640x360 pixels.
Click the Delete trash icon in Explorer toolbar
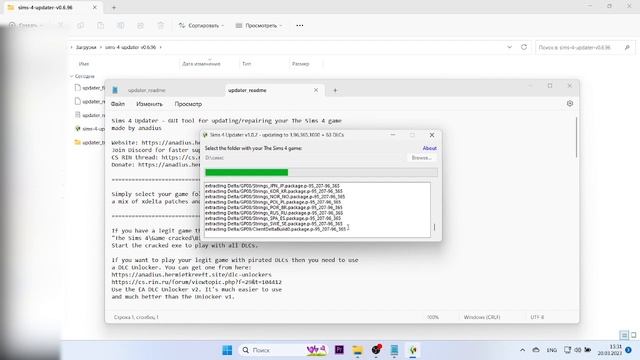(x=161, y=25)
